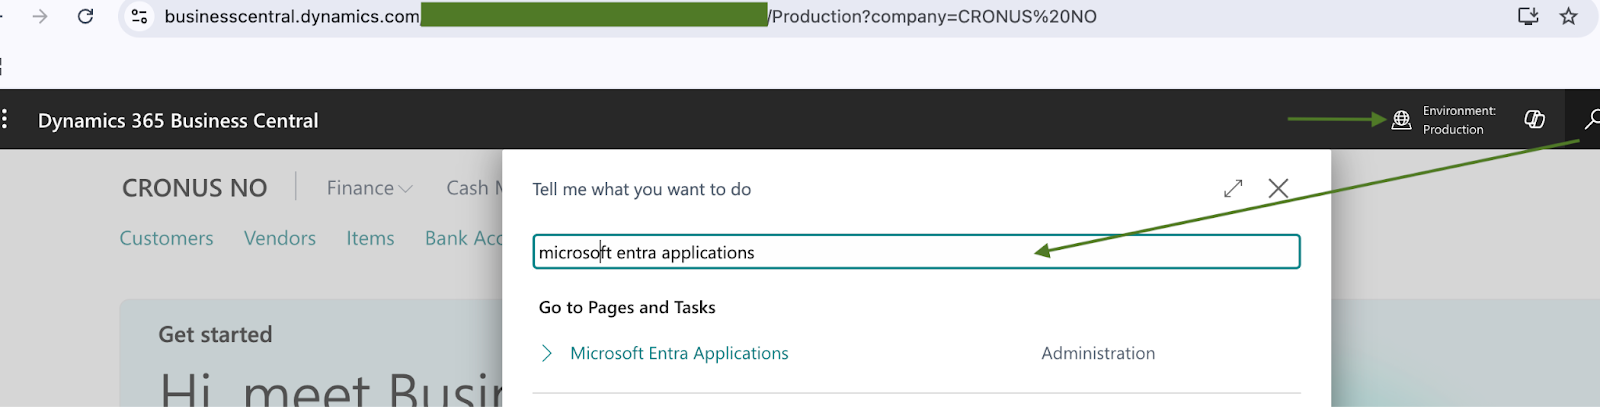Click the Get started heading
Viewport: 1600px width, 407px height.
point(215,334)
